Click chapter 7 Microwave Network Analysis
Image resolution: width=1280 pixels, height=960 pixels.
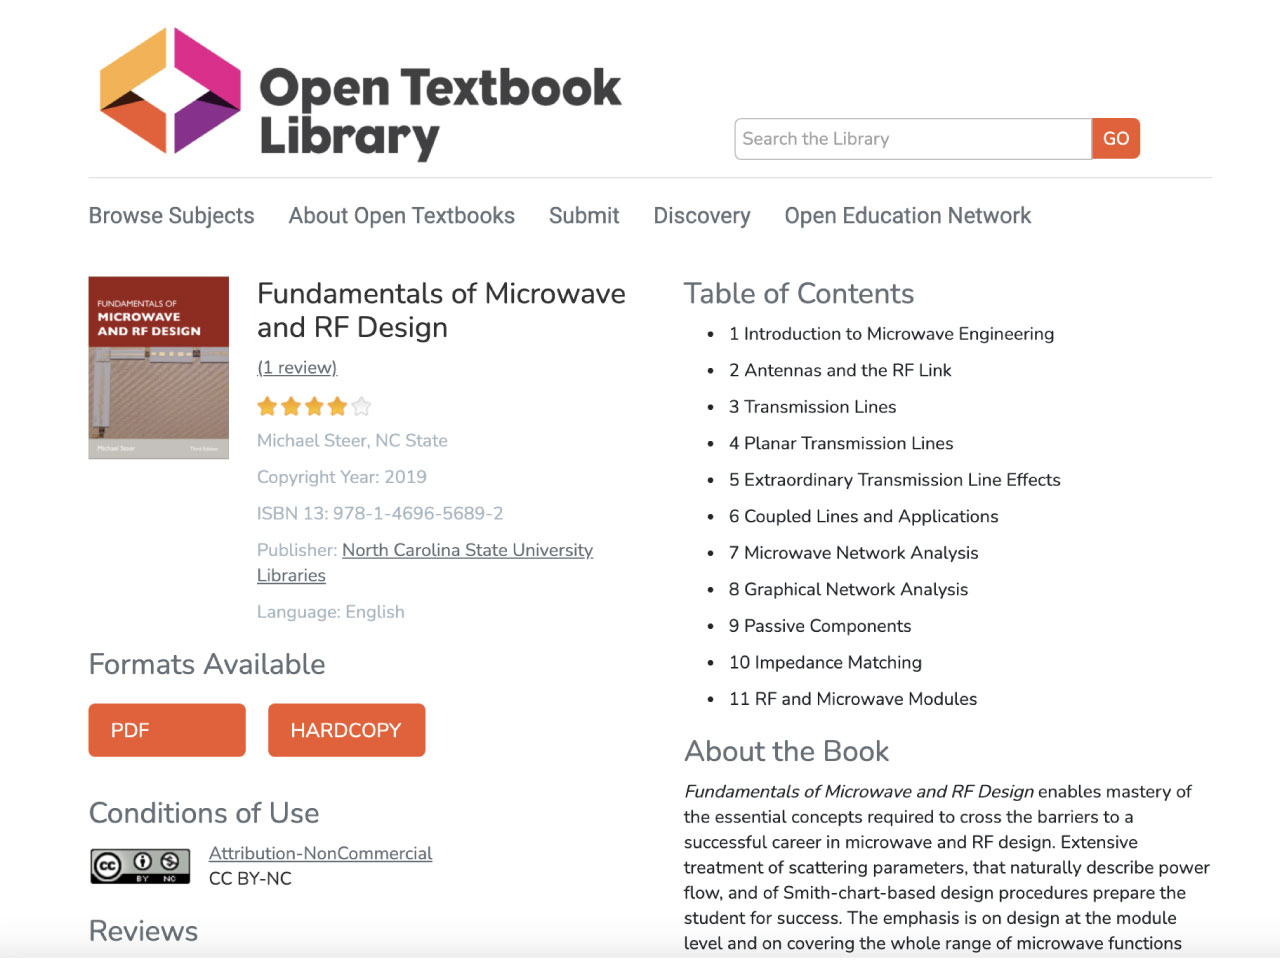click(853, 553)
